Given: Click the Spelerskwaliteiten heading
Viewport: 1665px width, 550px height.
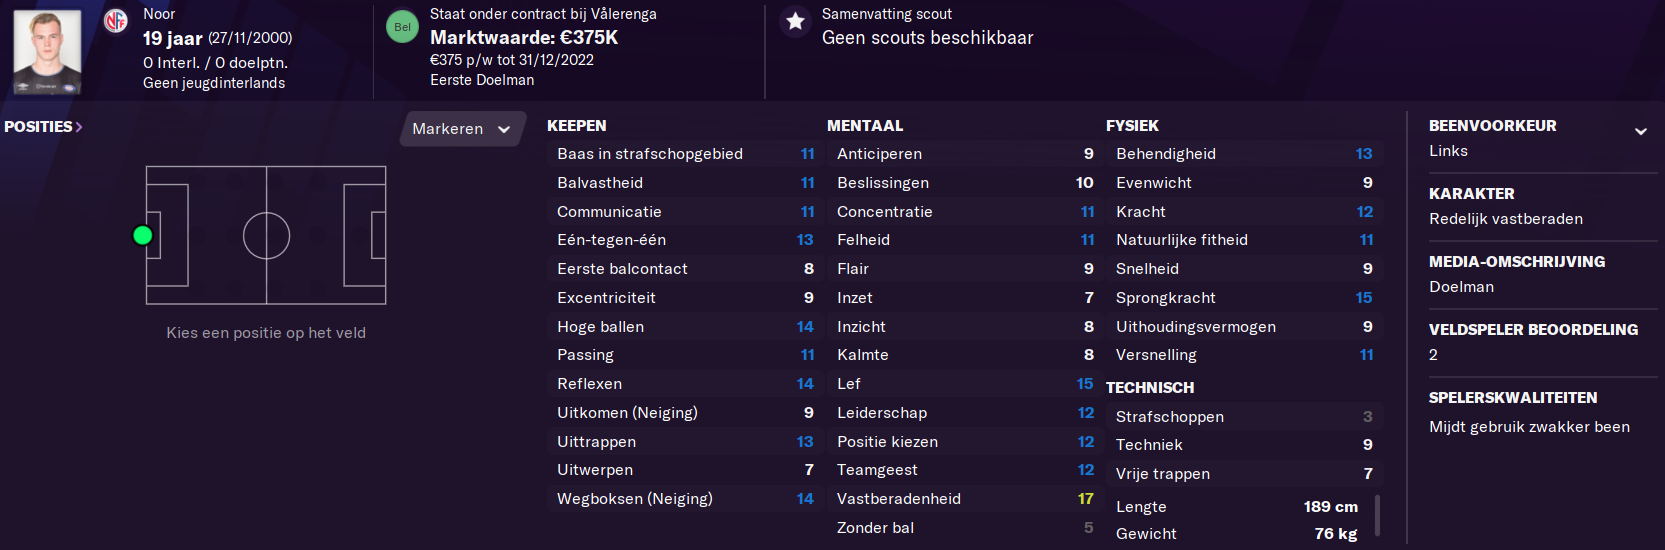Looking at the screenshot, I should coord(1513,398).
